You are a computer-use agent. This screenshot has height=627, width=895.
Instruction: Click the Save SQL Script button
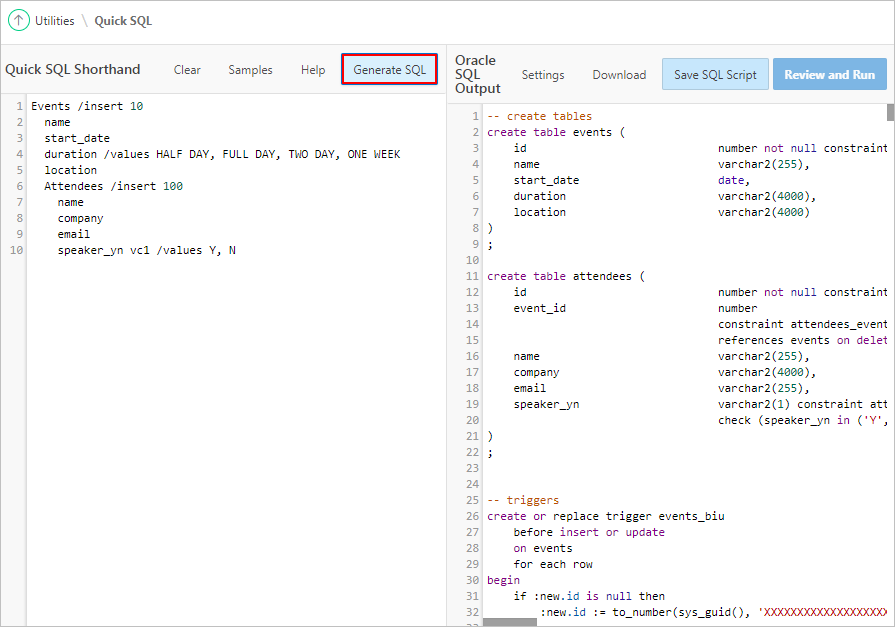pyautogui.click(x=715, y=74)
